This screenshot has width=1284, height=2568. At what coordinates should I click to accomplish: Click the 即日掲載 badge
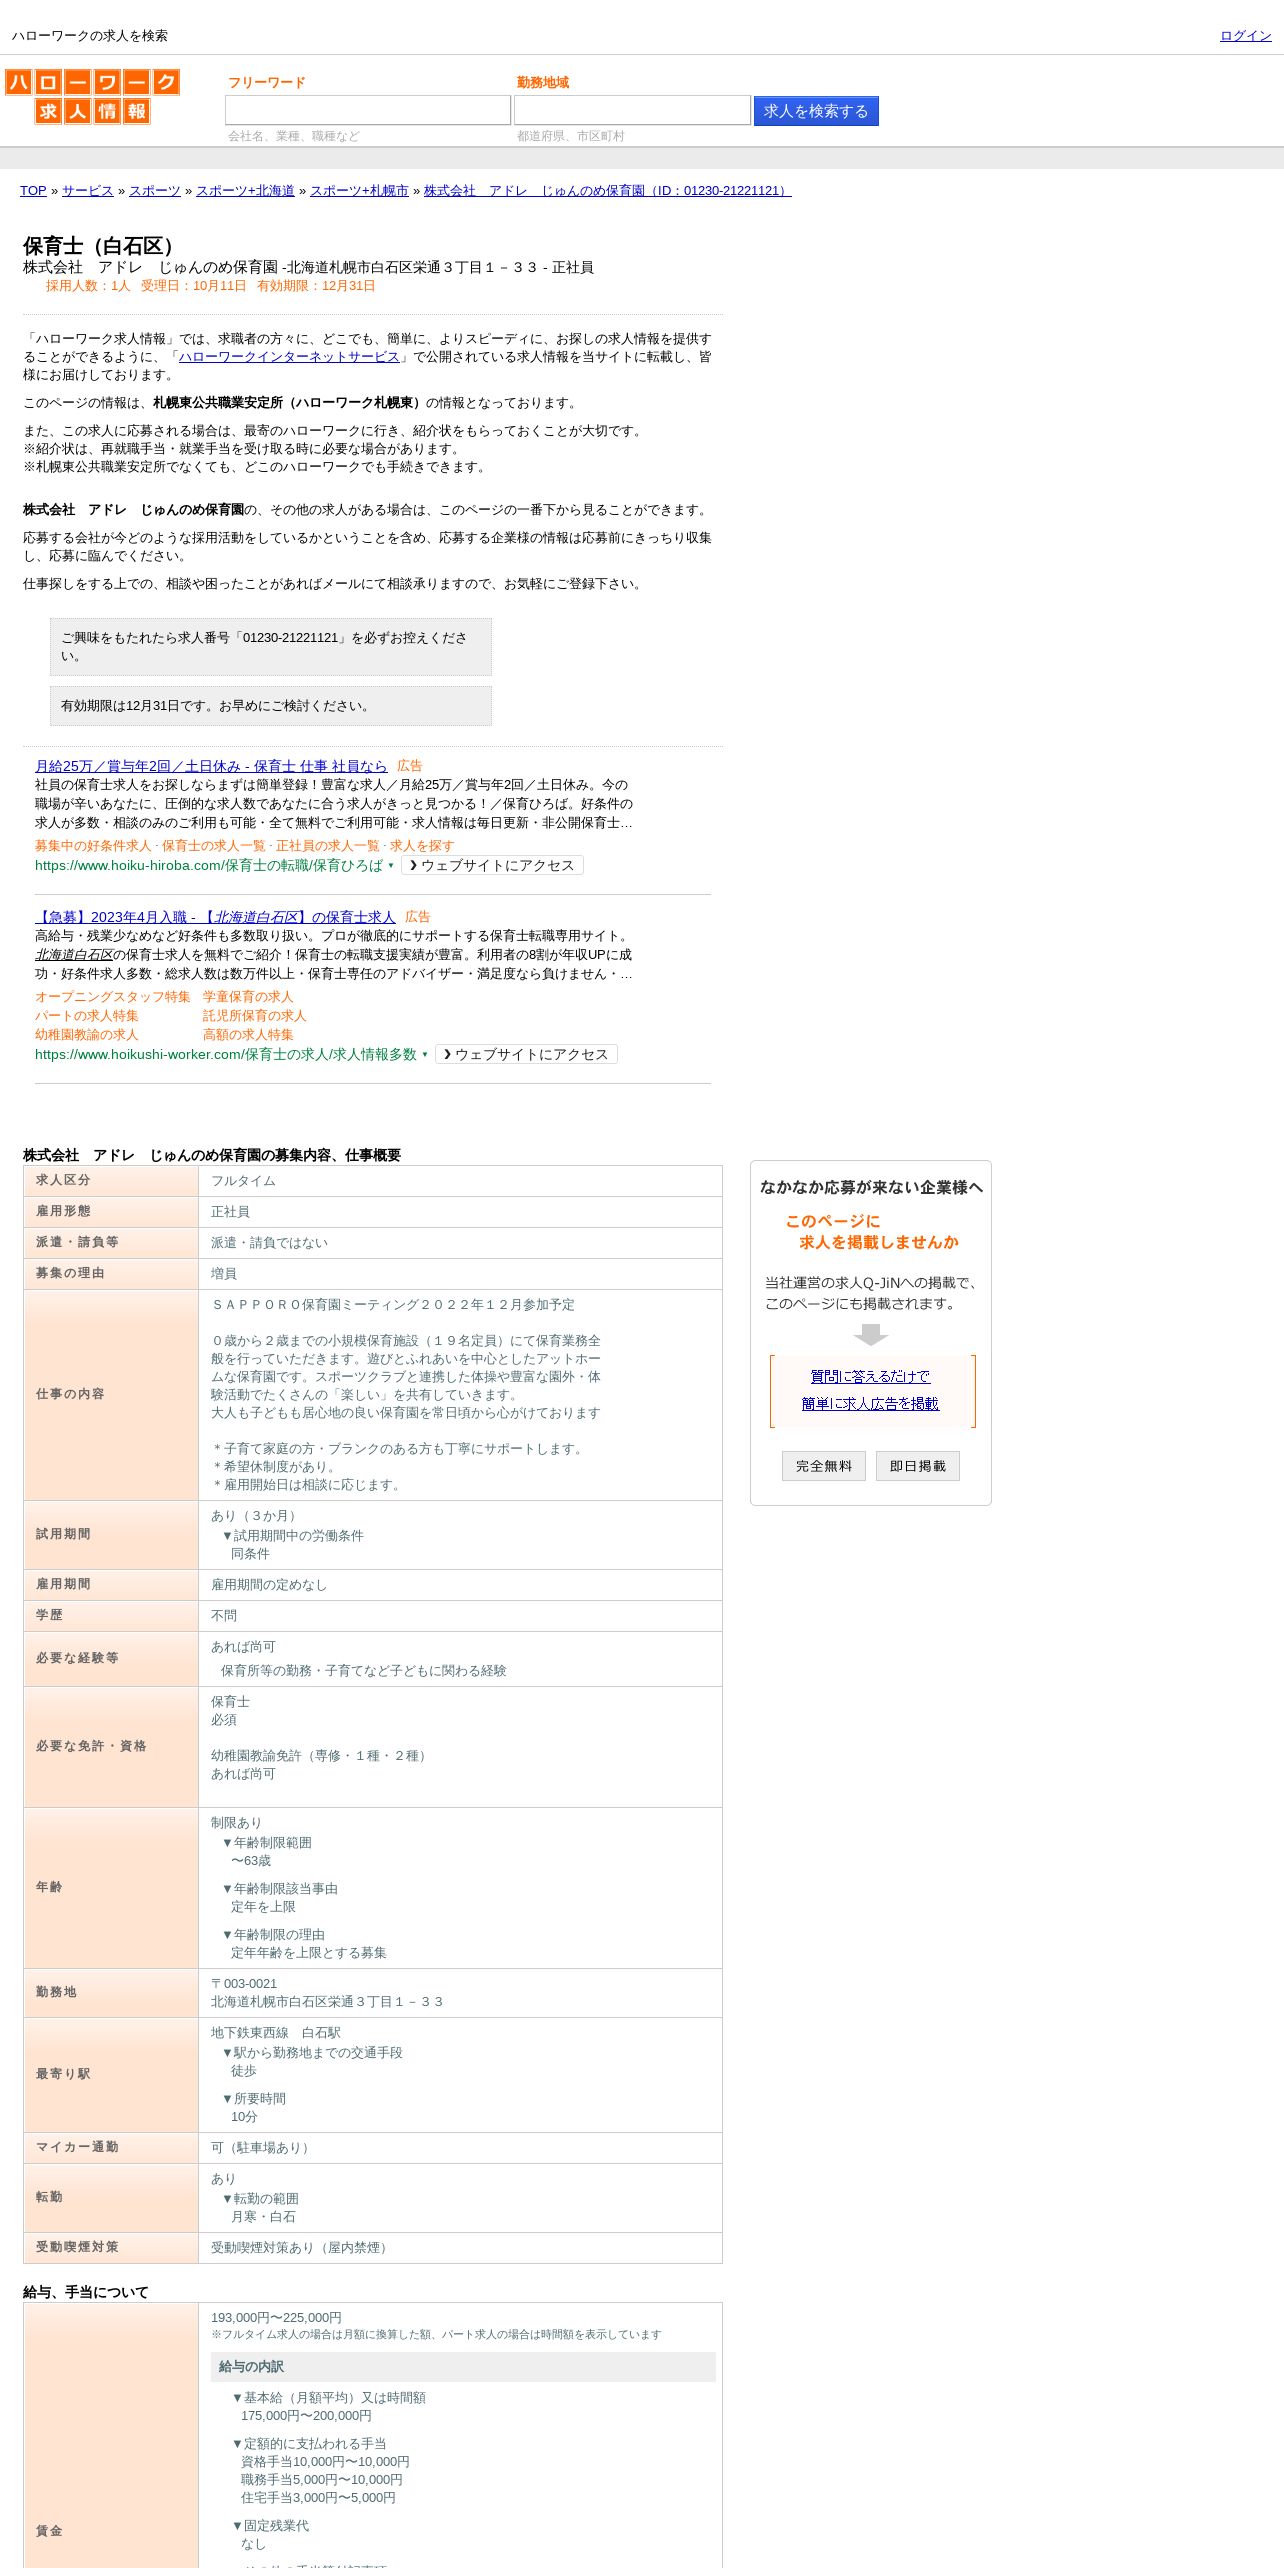(918, 1466)
